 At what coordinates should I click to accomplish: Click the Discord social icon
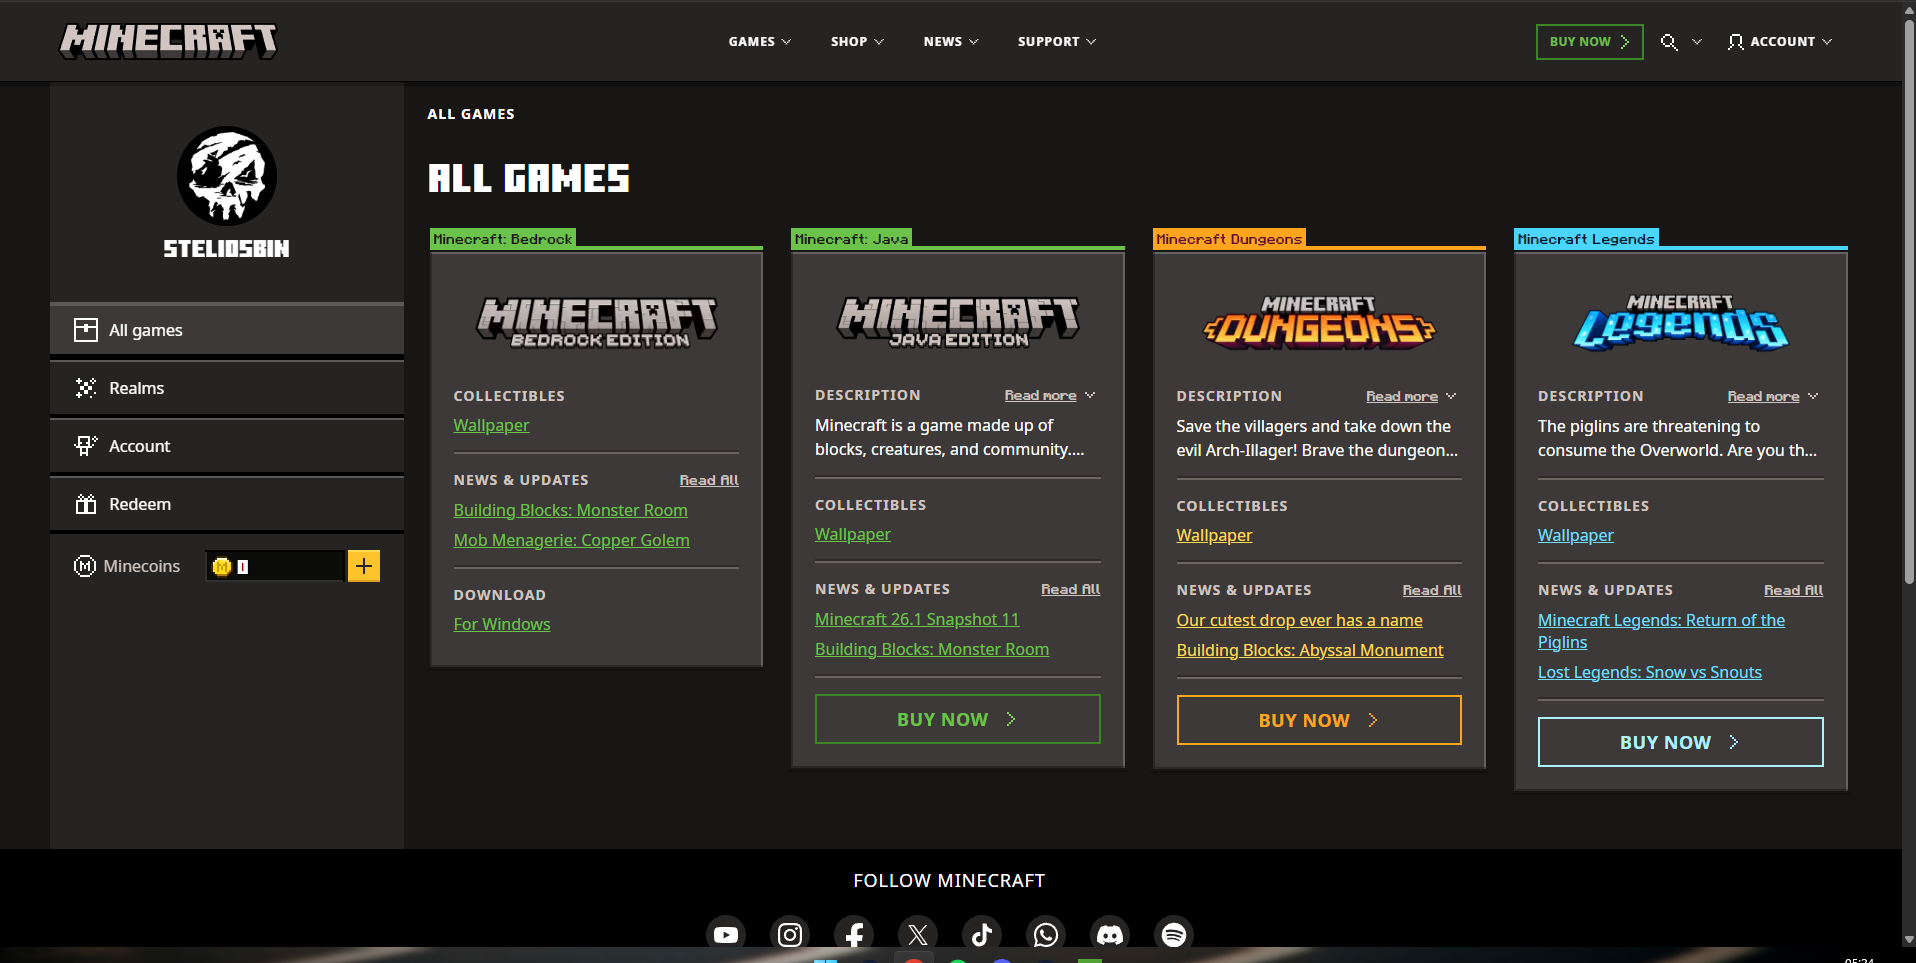(1110, 934)
